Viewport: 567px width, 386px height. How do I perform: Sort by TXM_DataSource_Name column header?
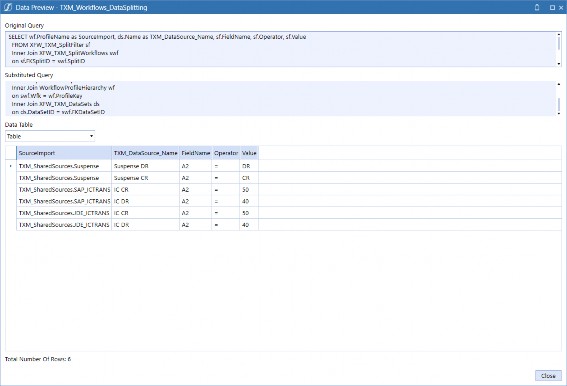tap(145, 153)
